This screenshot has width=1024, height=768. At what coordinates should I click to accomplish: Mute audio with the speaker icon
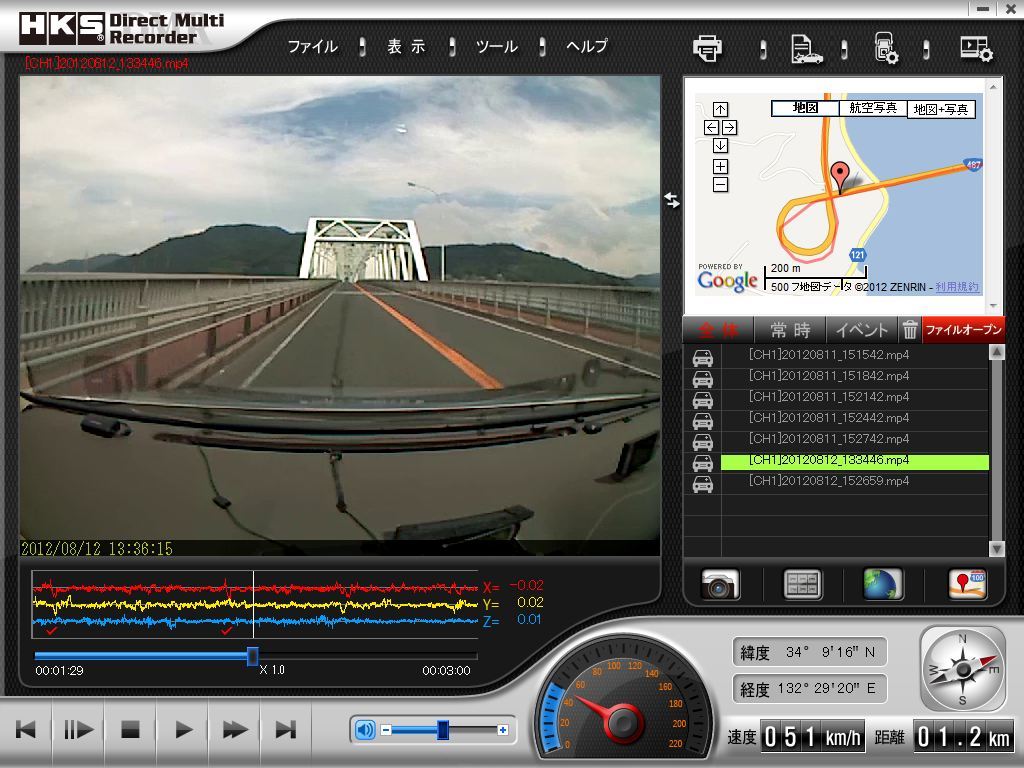click(x=364, y=729)
